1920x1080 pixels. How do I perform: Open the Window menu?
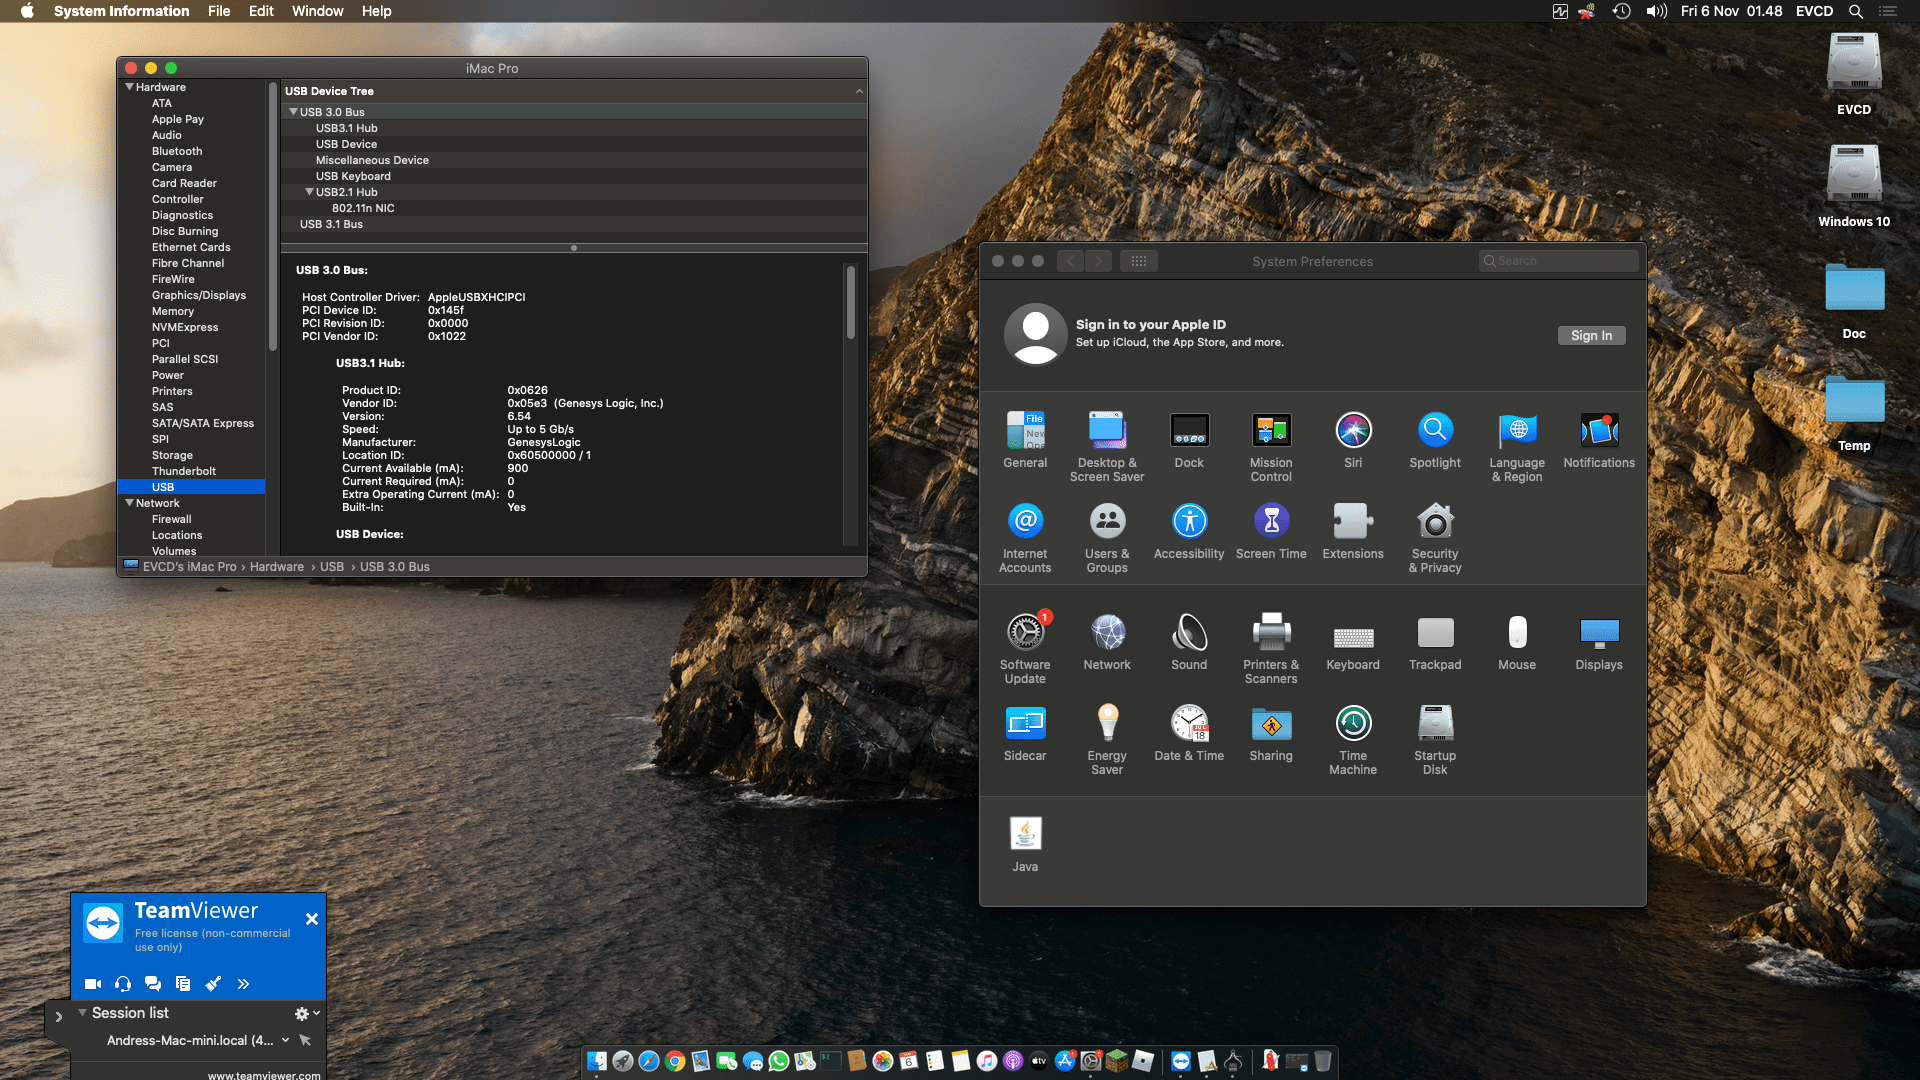pos(317,11)
